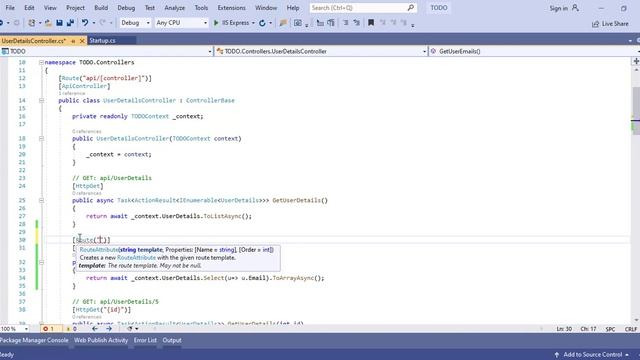Click the code cleanup broom icon
The width and height of the screenshot is (640, 360).
point(130,329)
